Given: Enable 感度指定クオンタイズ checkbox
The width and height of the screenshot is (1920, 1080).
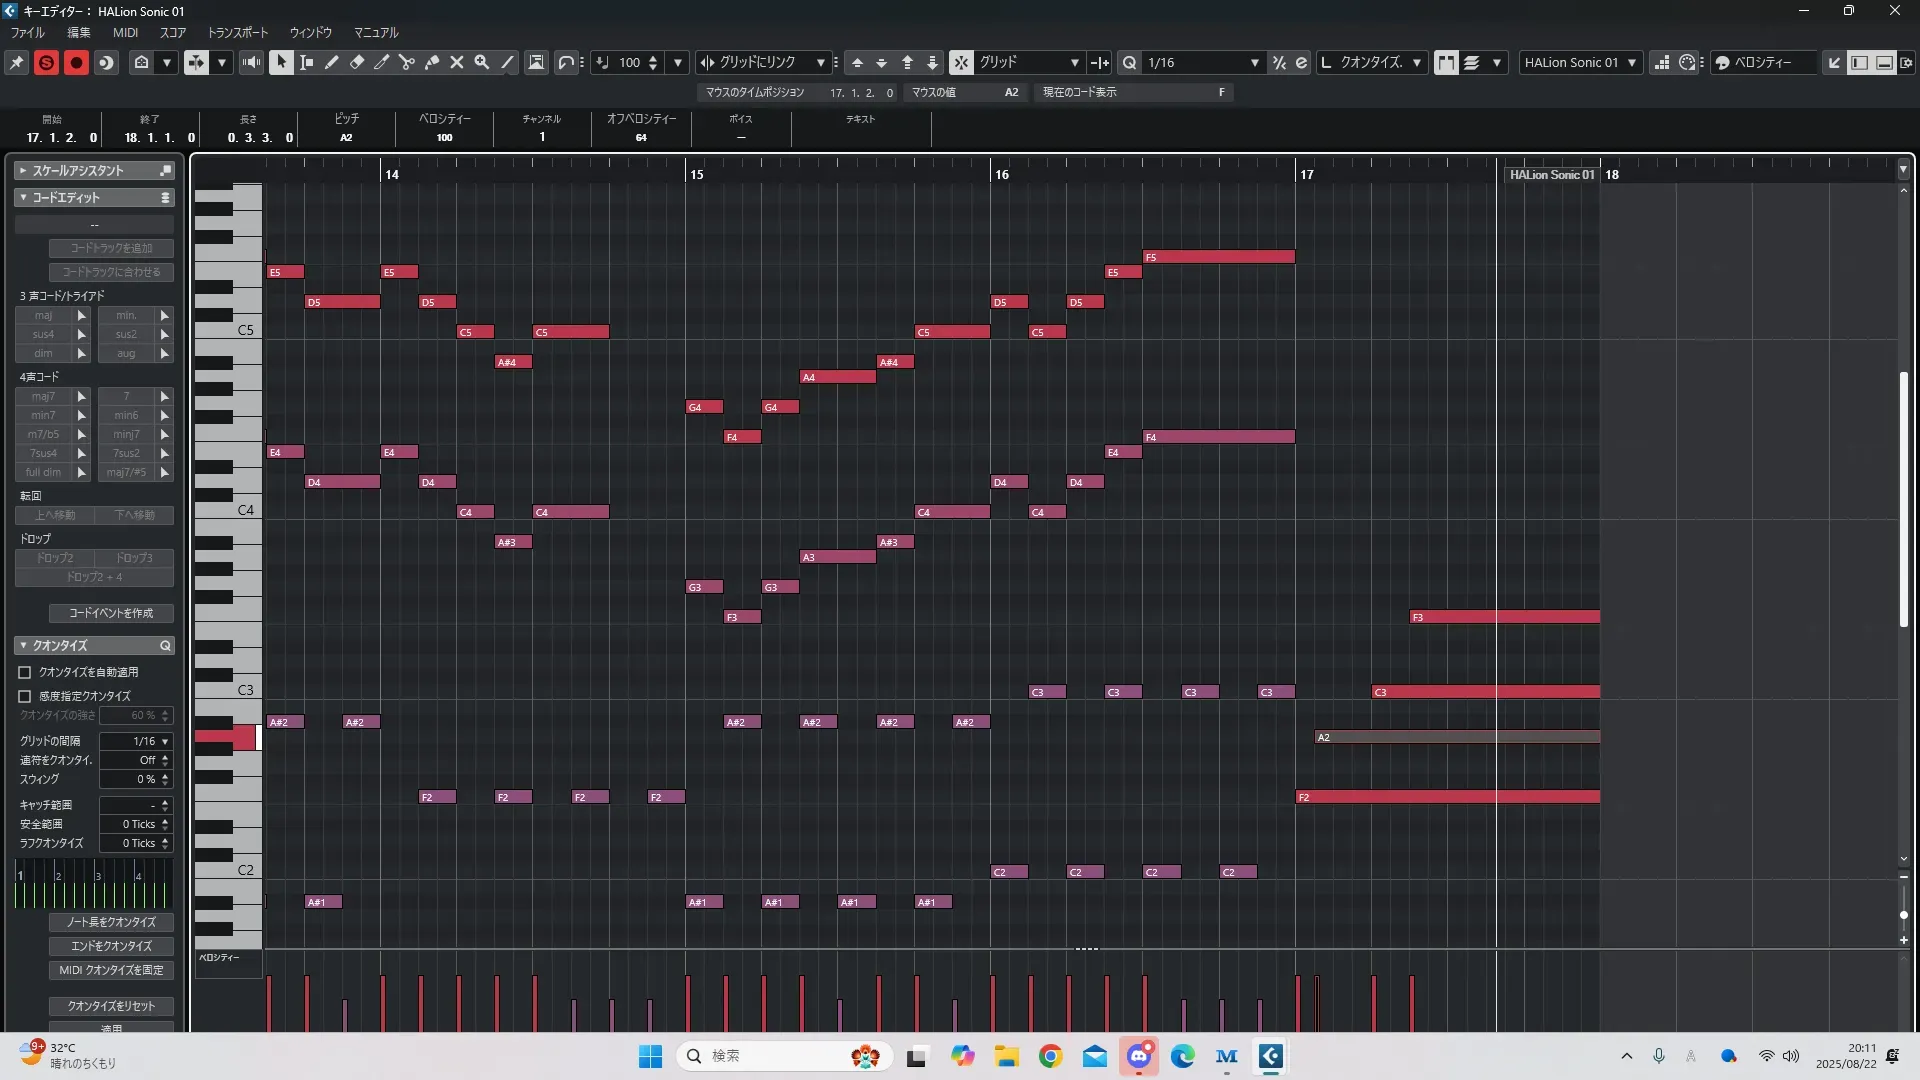Looking at the screenshot, I should 25,696.
